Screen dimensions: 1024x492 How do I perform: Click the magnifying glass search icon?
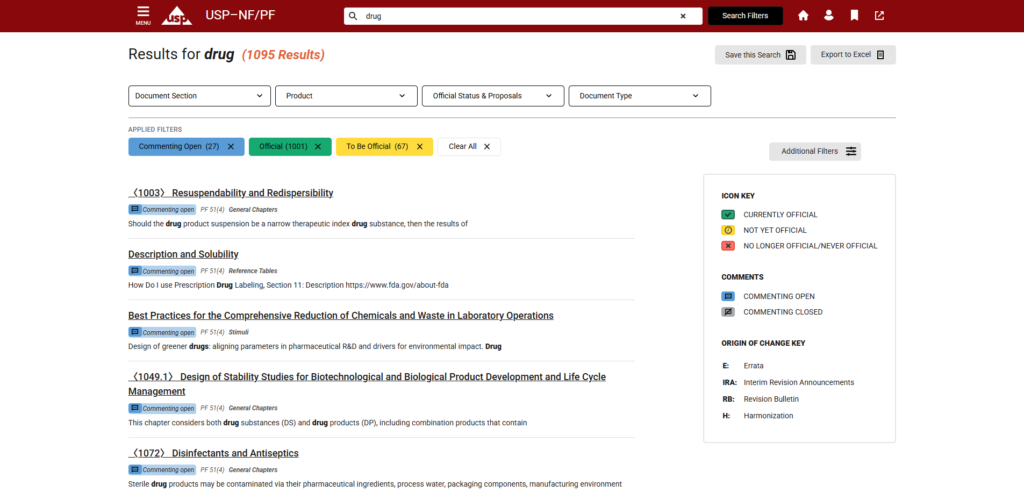[353, 16]
